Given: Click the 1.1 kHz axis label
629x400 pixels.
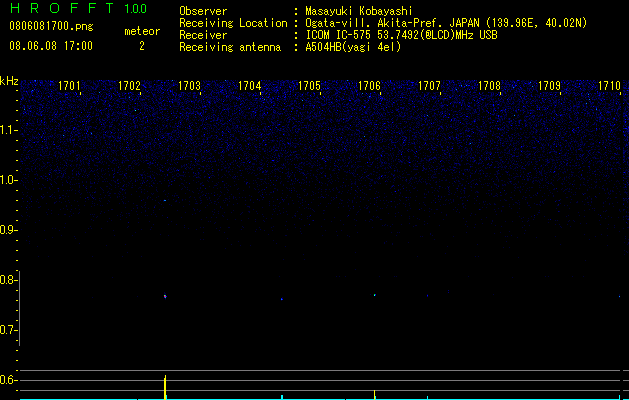Looking at the screenshot, I should pos(8,130).
